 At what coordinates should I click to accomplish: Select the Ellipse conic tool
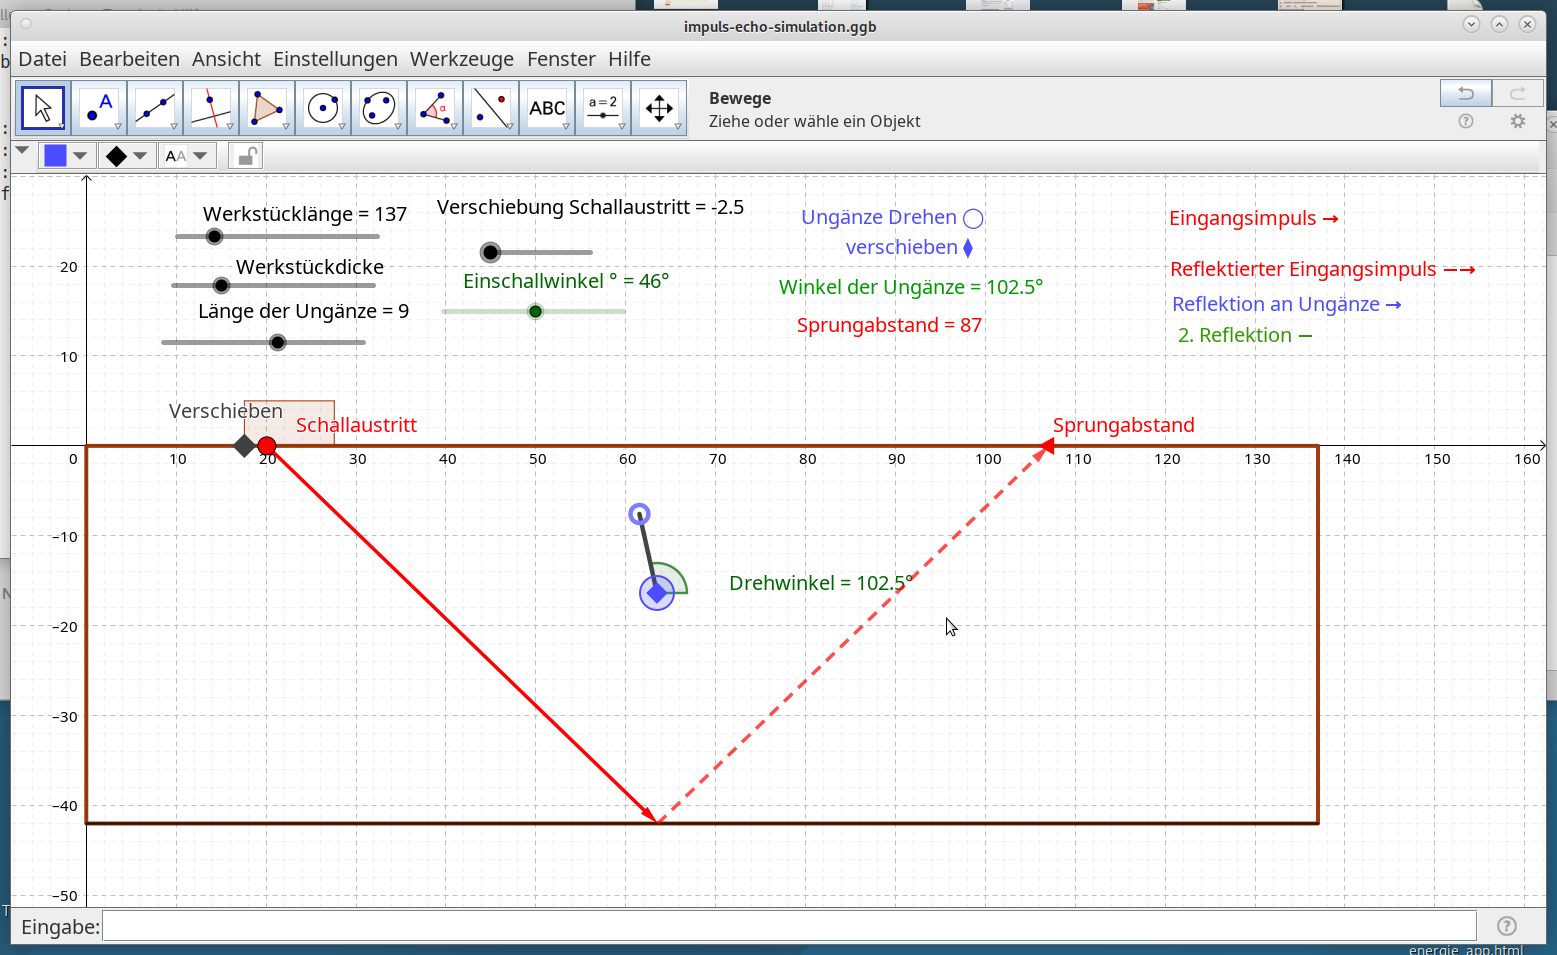click(379, 108)
